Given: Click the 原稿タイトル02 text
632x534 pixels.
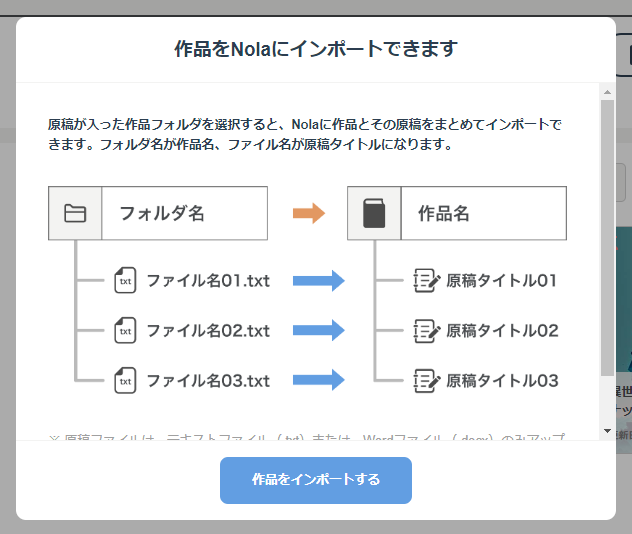Looking at the screenshot, I should coord(502,331).
